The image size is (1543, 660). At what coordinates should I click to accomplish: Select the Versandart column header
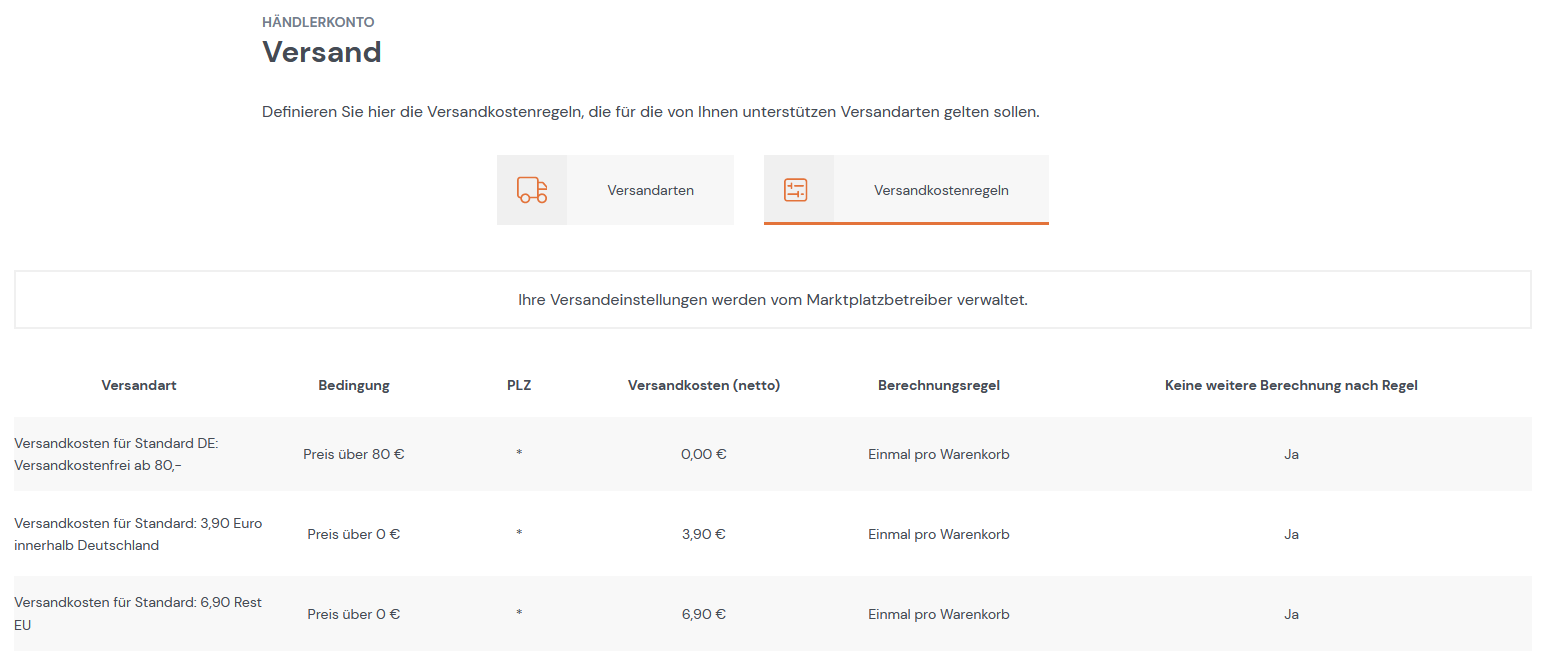pos(139,385)
